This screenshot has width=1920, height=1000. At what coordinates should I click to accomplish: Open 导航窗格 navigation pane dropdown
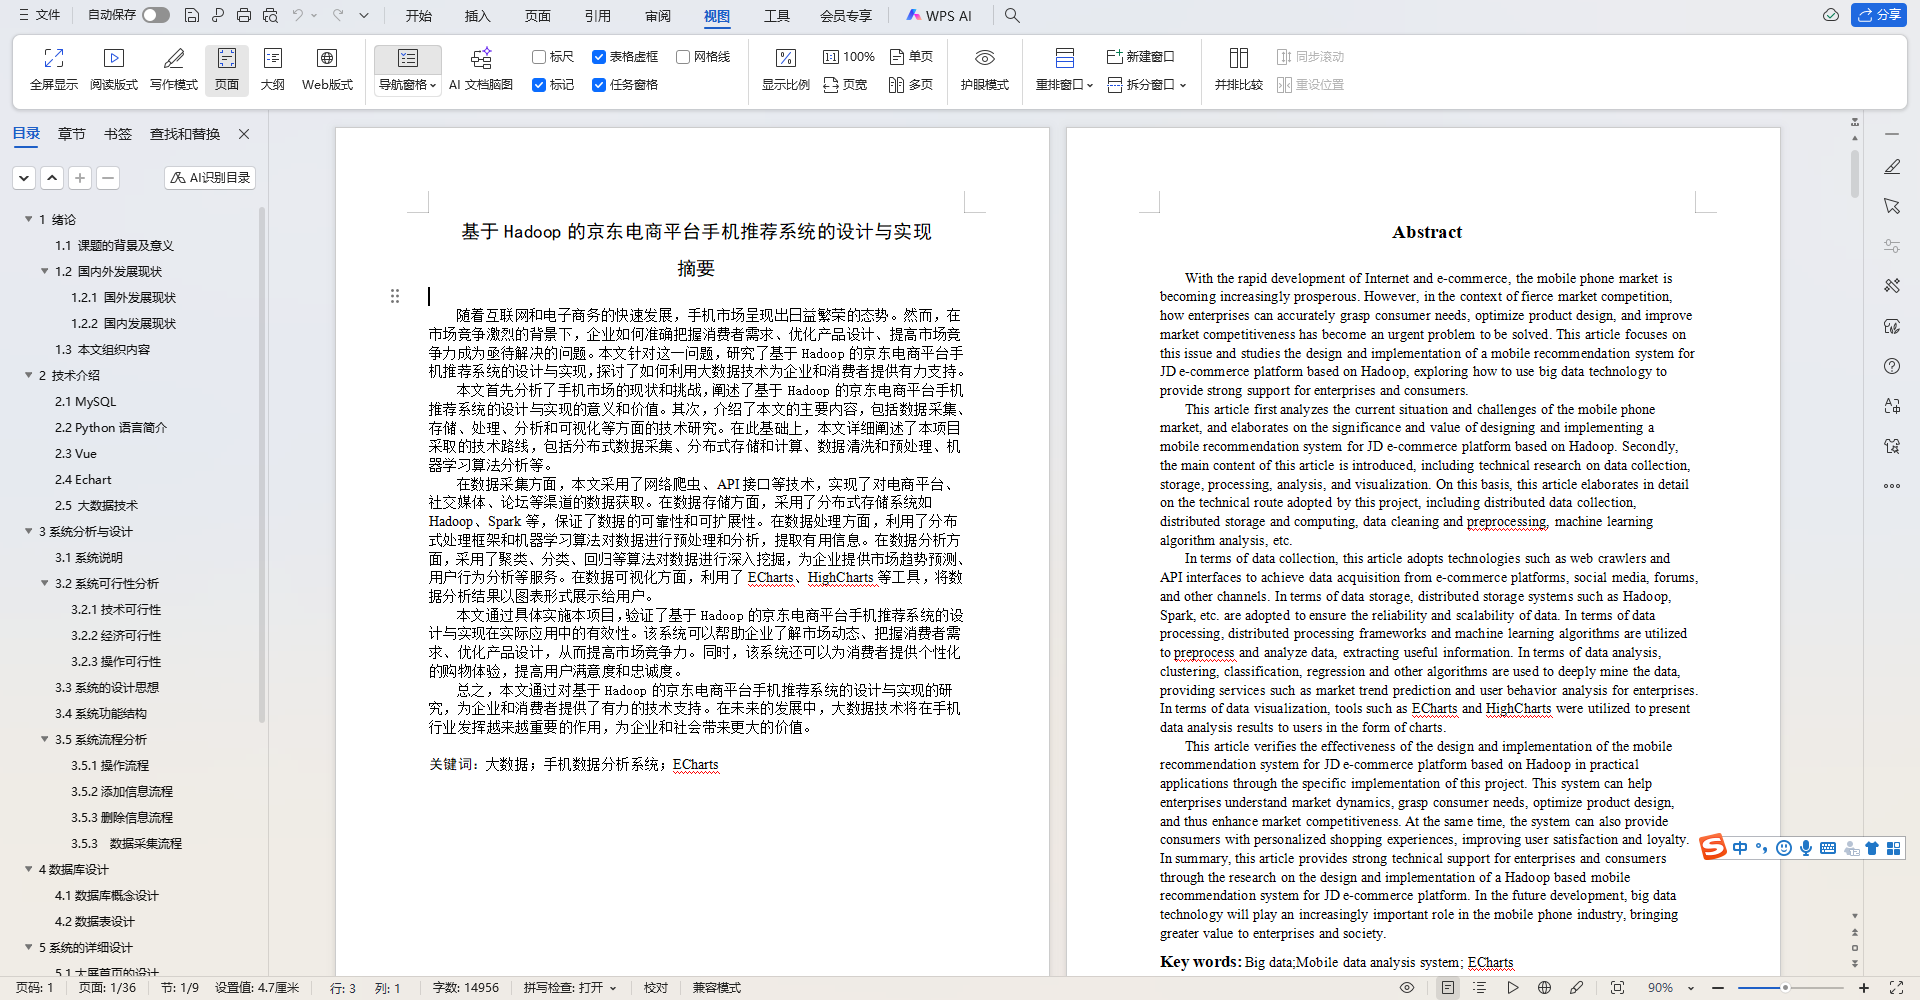[x=408, y=85]
